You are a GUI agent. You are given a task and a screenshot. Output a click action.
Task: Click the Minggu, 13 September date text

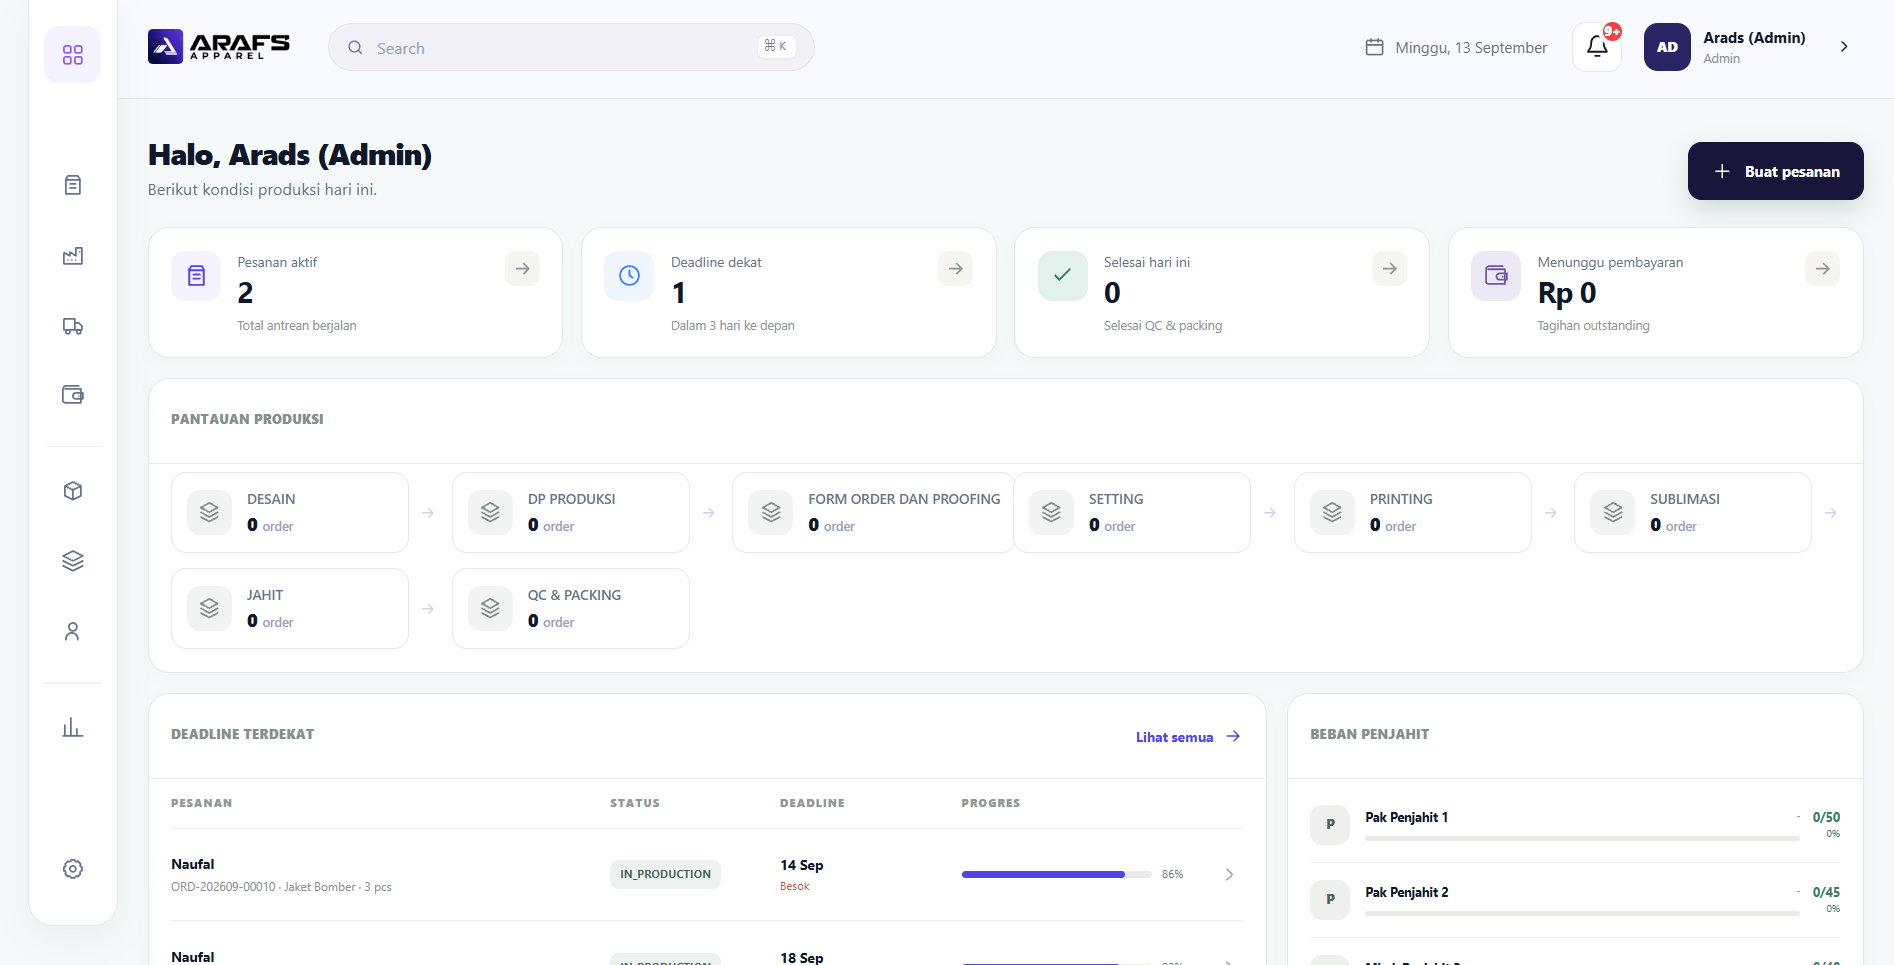coord(1471,48)
